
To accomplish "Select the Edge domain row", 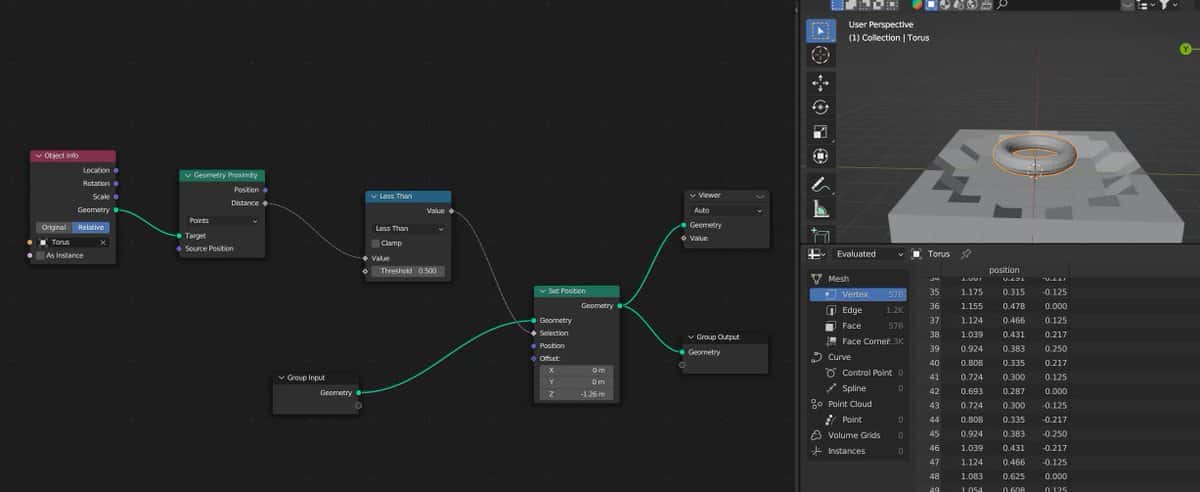I will click(857, 310).
